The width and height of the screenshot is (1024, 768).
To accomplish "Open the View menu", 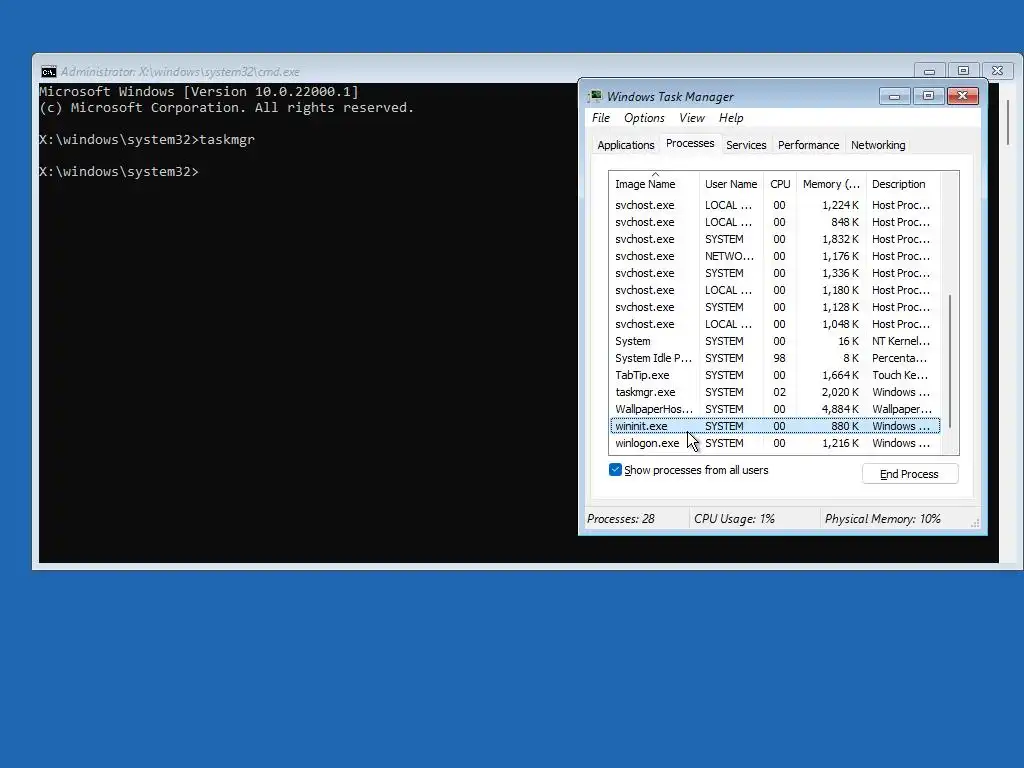I will click(692, 118).
